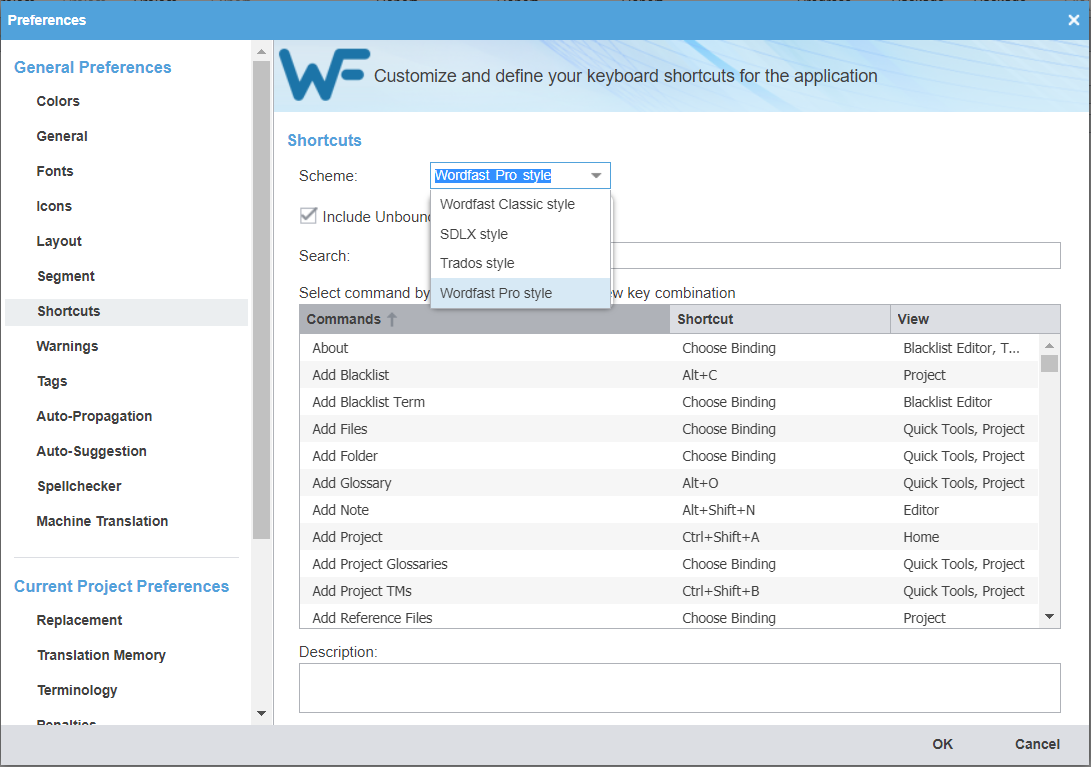The height and width of the screenshot is (767, 1091).
Task: Open Auto-Suggestion preferences
Action: tap(91, 451)
